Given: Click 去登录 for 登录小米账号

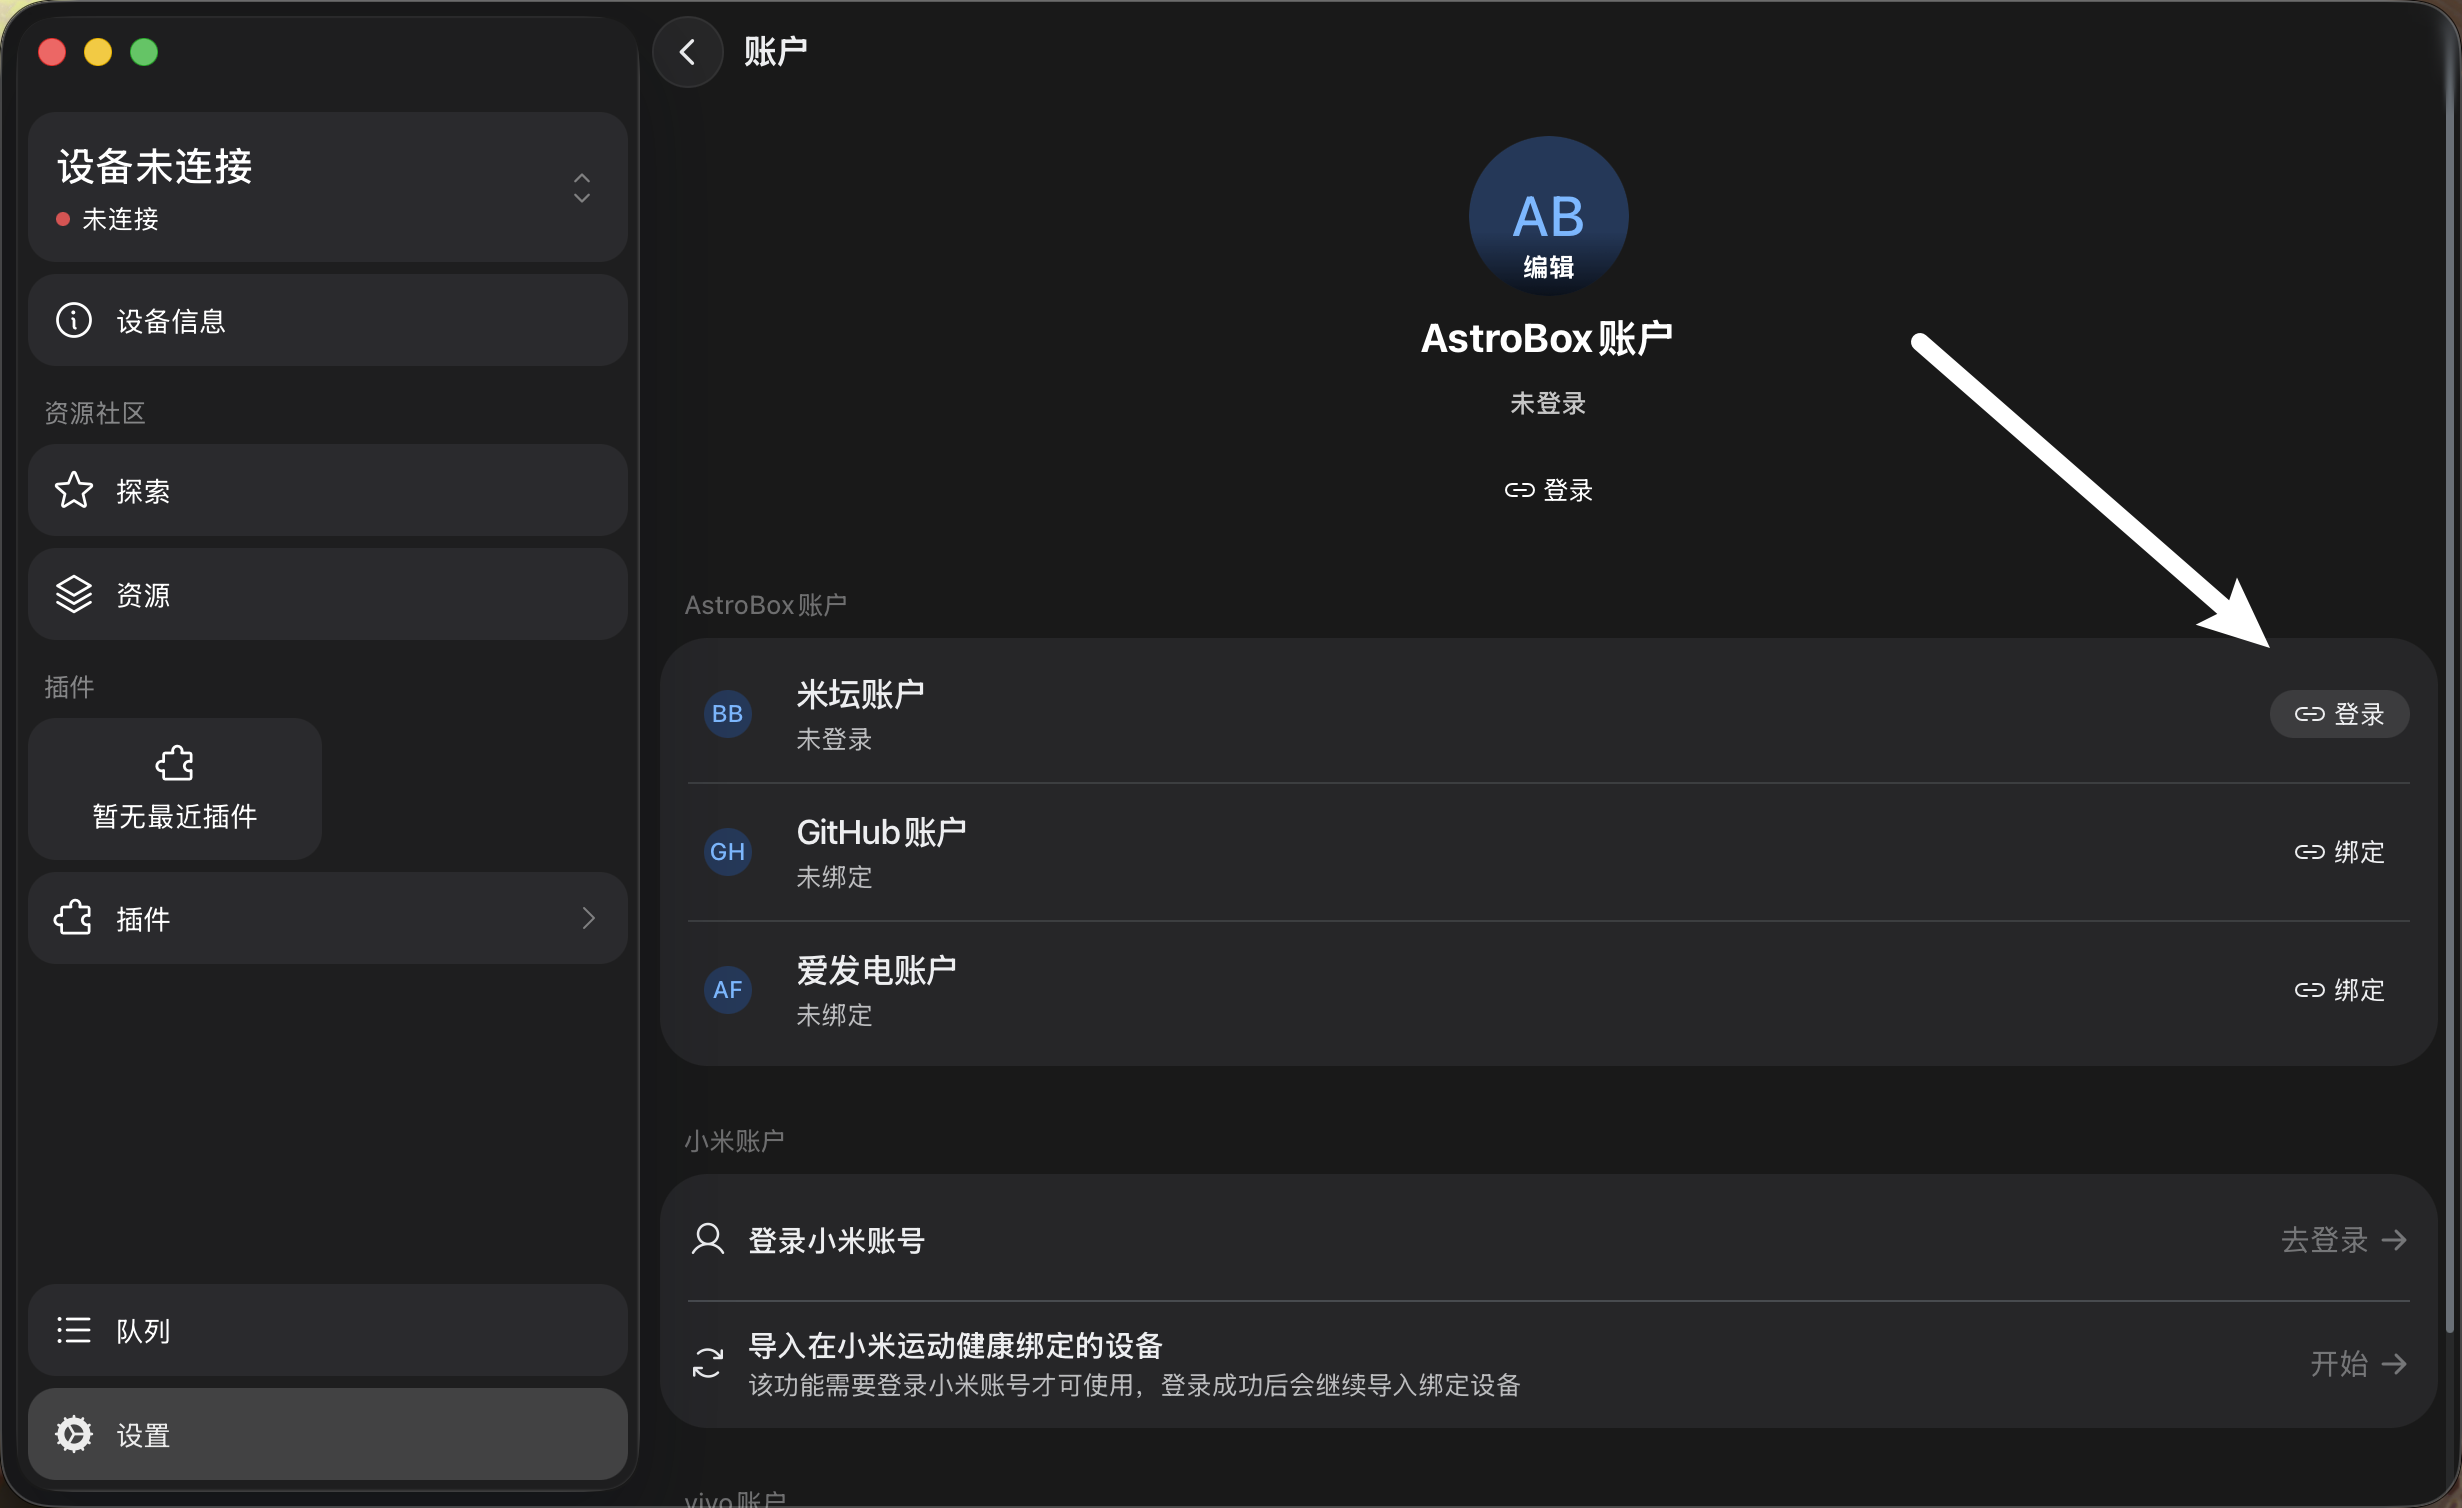Looking at the screenshot, I should pos(2343,1240).
